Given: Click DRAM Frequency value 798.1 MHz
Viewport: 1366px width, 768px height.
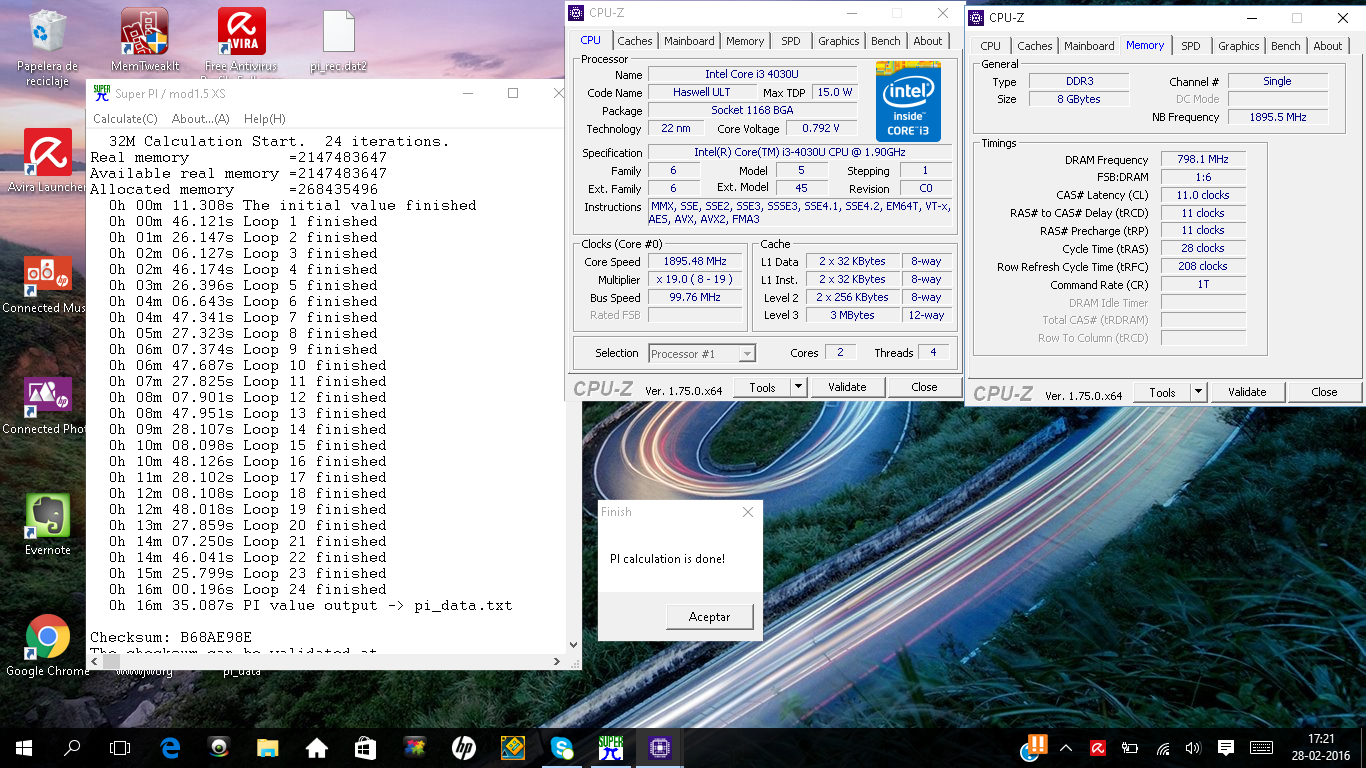Looking at the screenshot, I should pos(1203,159).
